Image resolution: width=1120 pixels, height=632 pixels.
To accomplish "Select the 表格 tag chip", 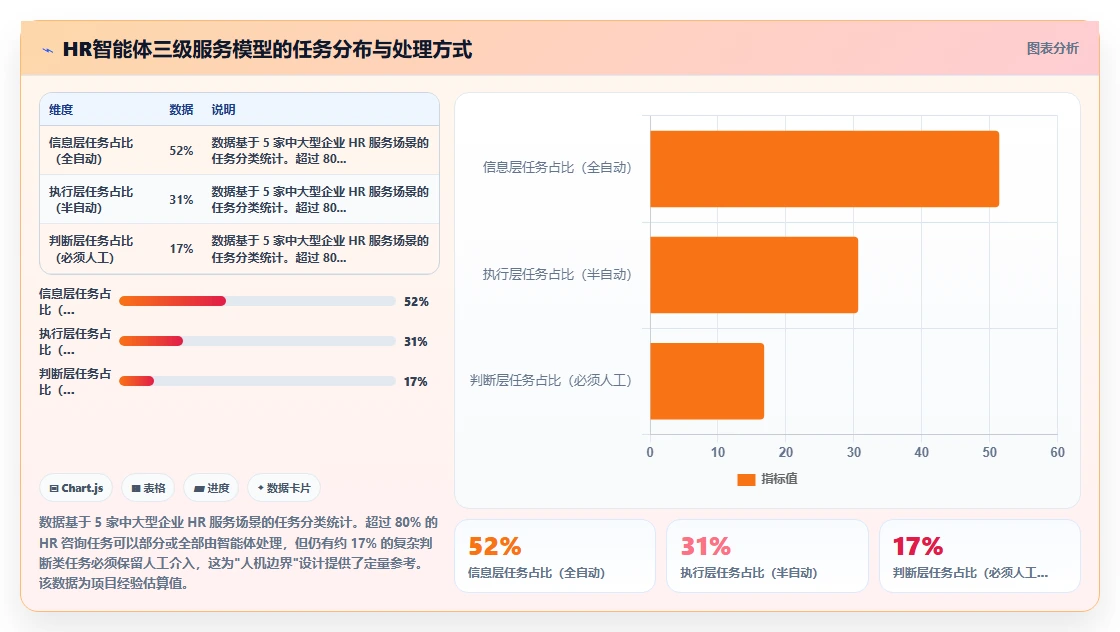I will click(x=149, y=488).
